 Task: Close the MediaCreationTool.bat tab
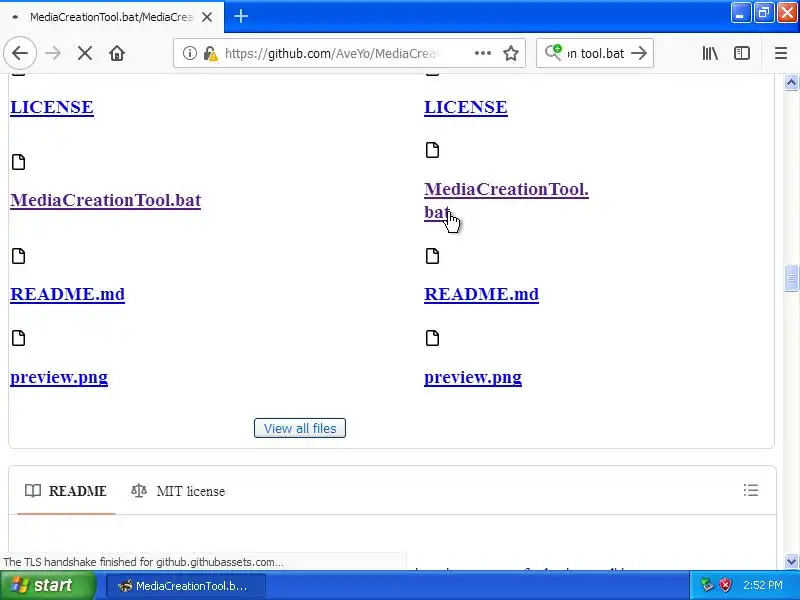coord(207,17)
